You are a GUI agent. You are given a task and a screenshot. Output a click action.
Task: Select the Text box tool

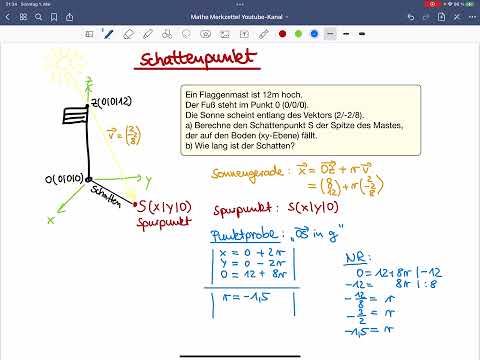pyautogui.click(x=244, y=34)
